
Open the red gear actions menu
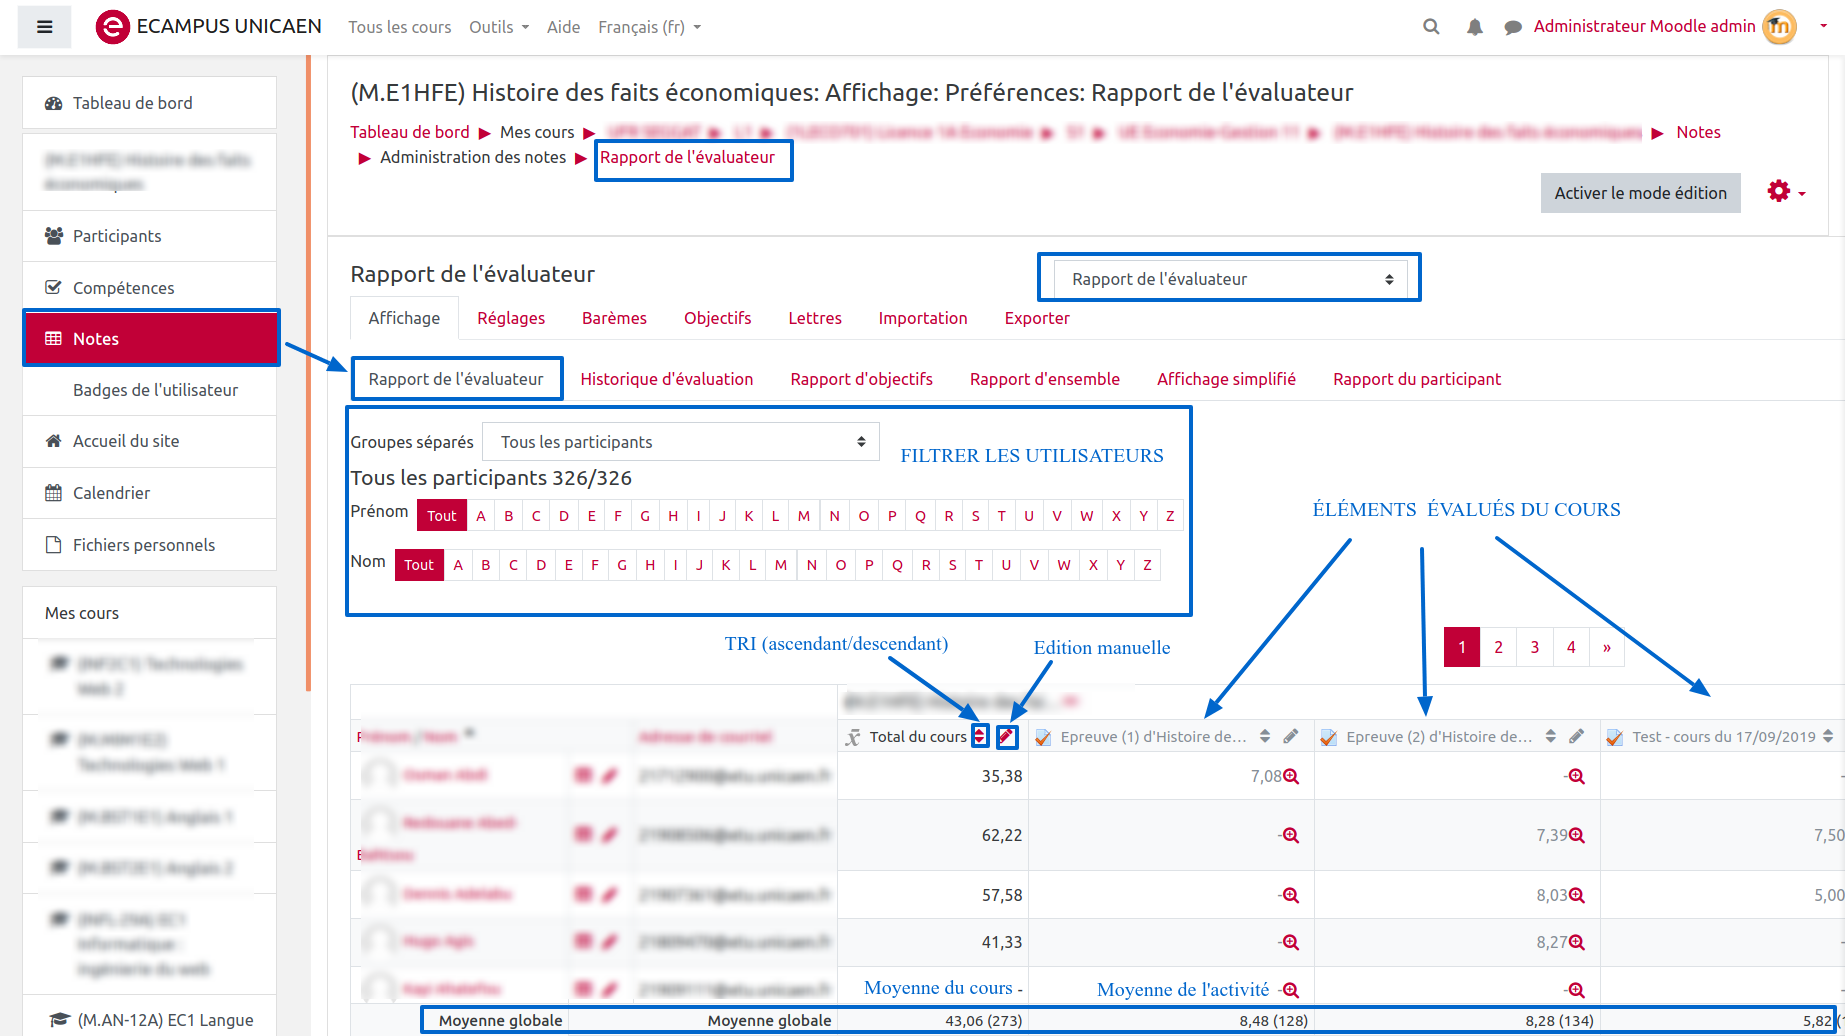pyautogui.click(x=1785, y=192)
